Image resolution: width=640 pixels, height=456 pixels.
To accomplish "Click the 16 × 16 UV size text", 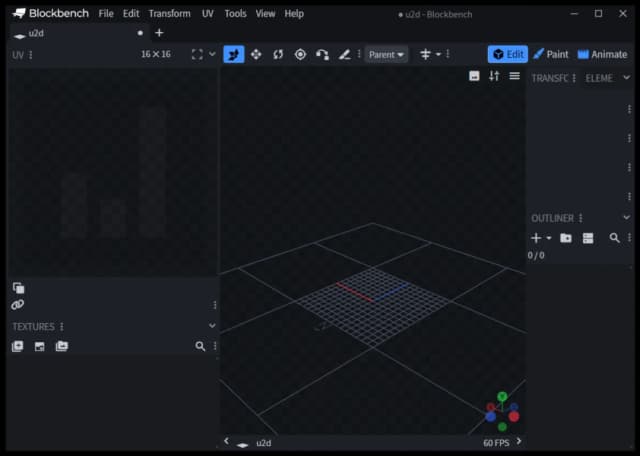I will 156,54.
